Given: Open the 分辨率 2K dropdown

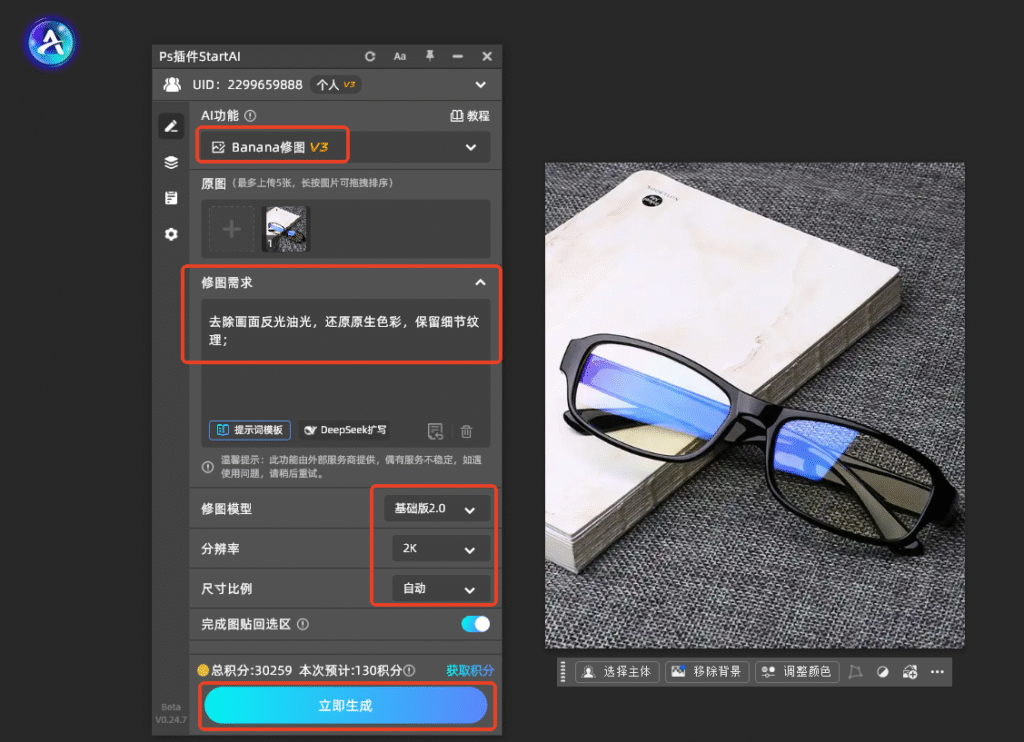Looking at the screenshot, I should 441,549.
